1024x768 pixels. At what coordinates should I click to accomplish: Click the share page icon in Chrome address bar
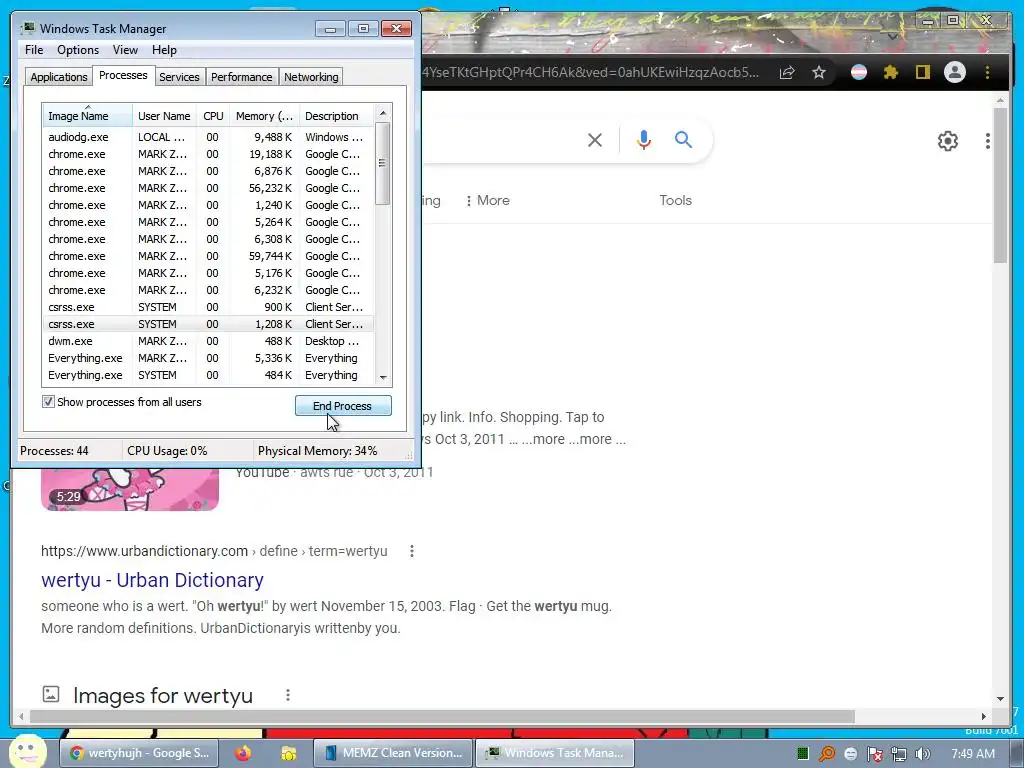pyautogui.click(x=787, y=72)
